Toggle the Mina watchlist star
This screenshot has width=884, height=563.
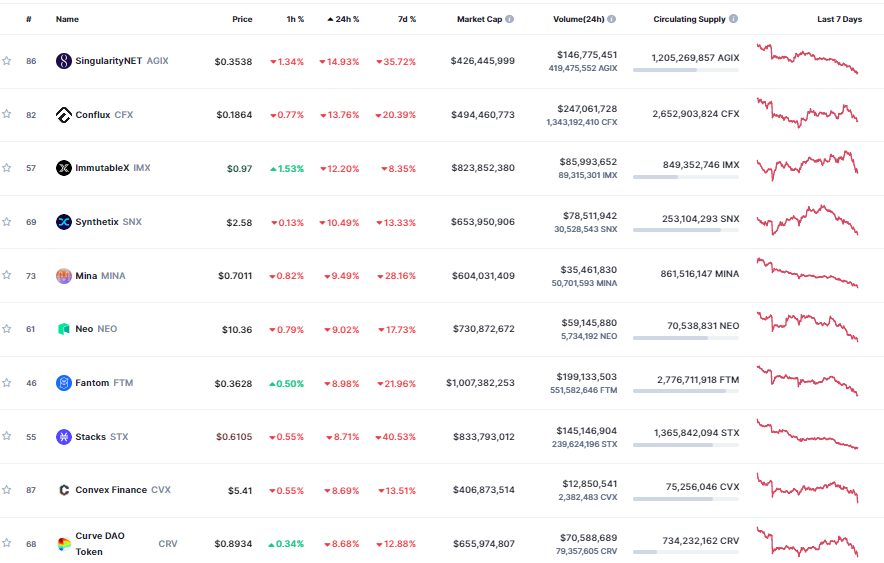(7, 275)
